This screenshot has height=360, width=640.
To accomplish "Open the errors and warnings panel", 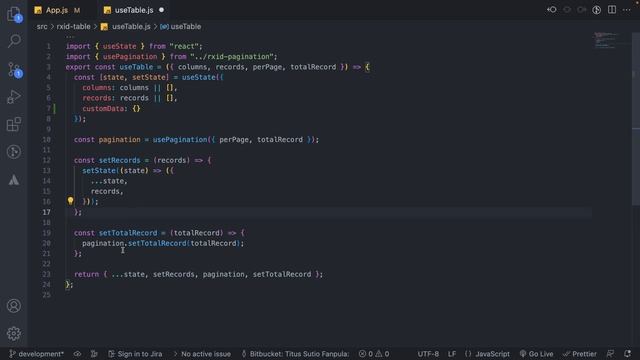I will pos(374,354).
